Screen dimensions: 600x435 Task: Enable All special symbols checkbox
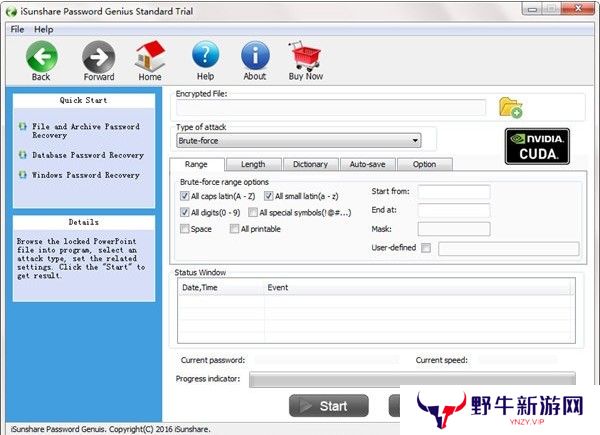click(x=253, y=212)
